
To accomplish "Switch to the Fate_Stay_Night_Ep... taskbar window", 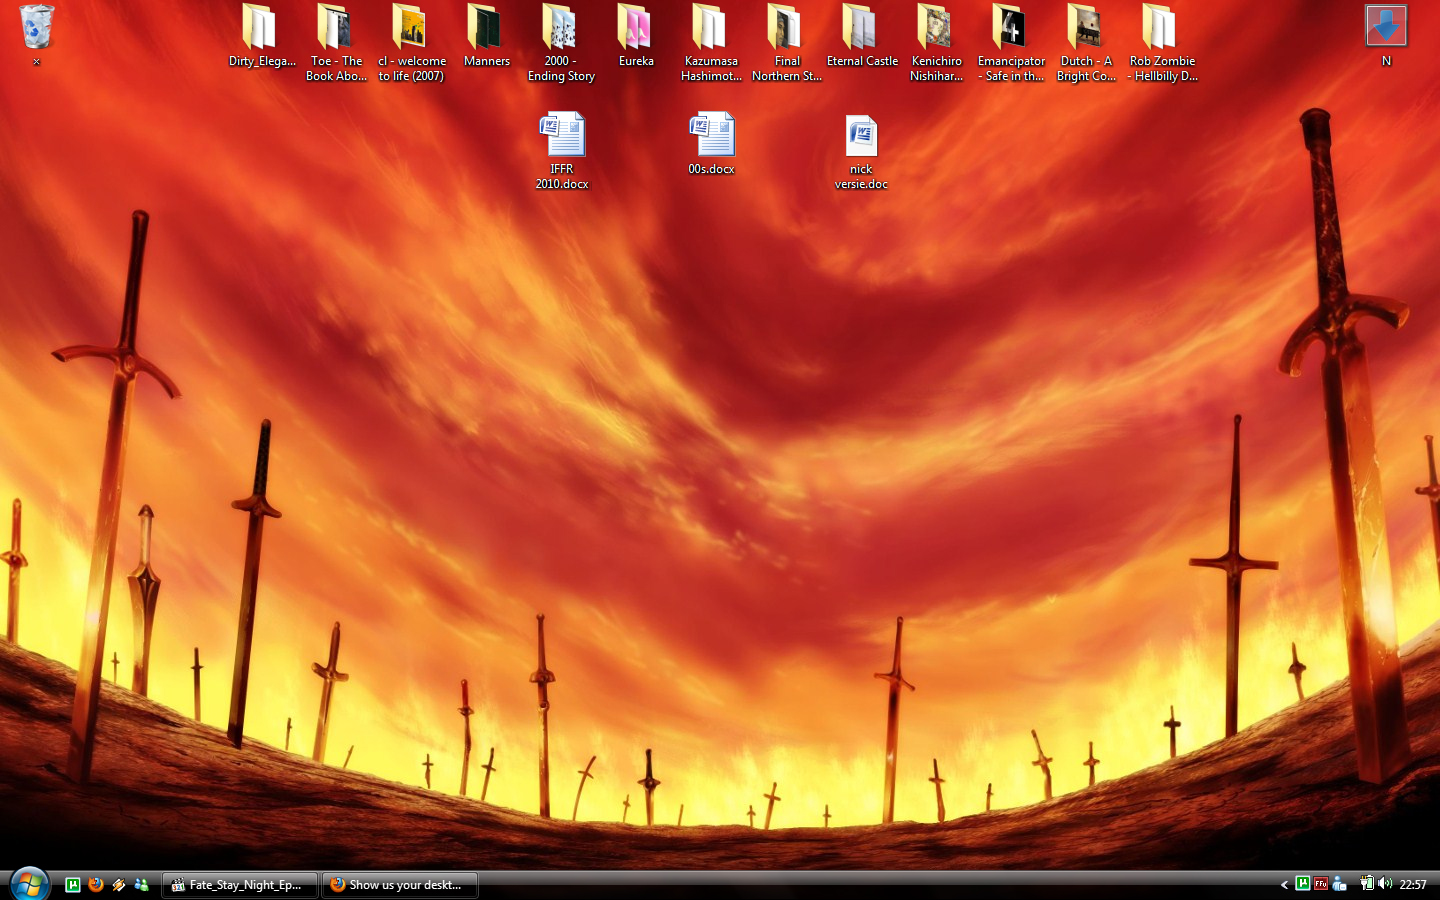I will (x=240, y=885).
